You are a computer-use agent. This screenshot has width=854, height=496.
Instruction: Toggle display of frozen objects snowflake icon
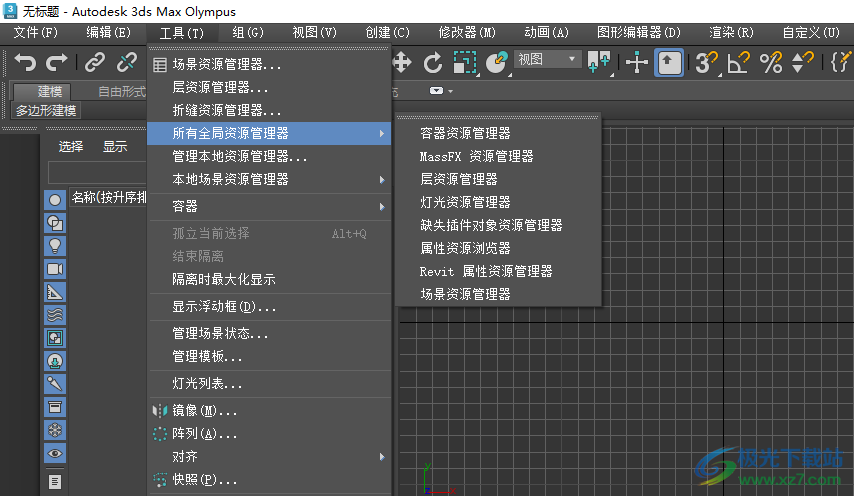tap(55, 430)
